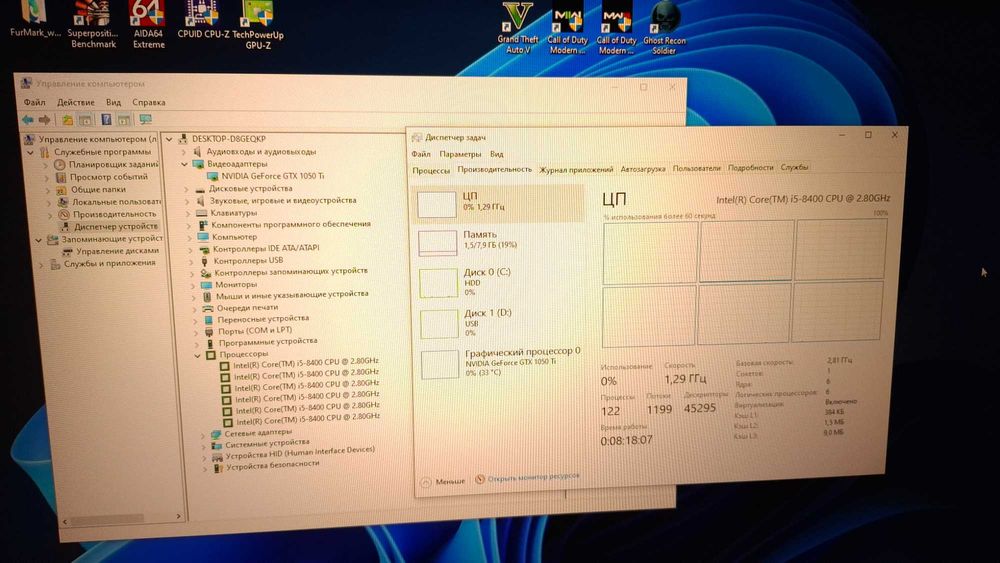Click the help icon in Computer Management toolbar
The width and height of the screenshot is (1000, 563).
(106, 119)
